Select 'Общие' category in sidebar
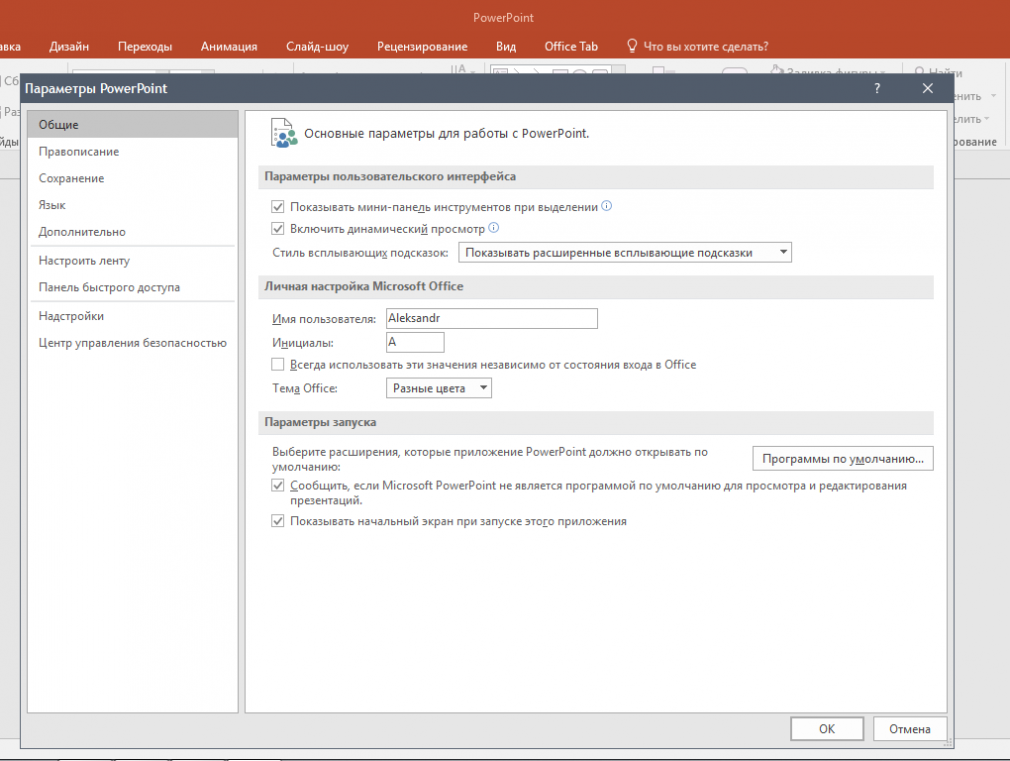1010x761 pixels. click(x=133, y=124)
